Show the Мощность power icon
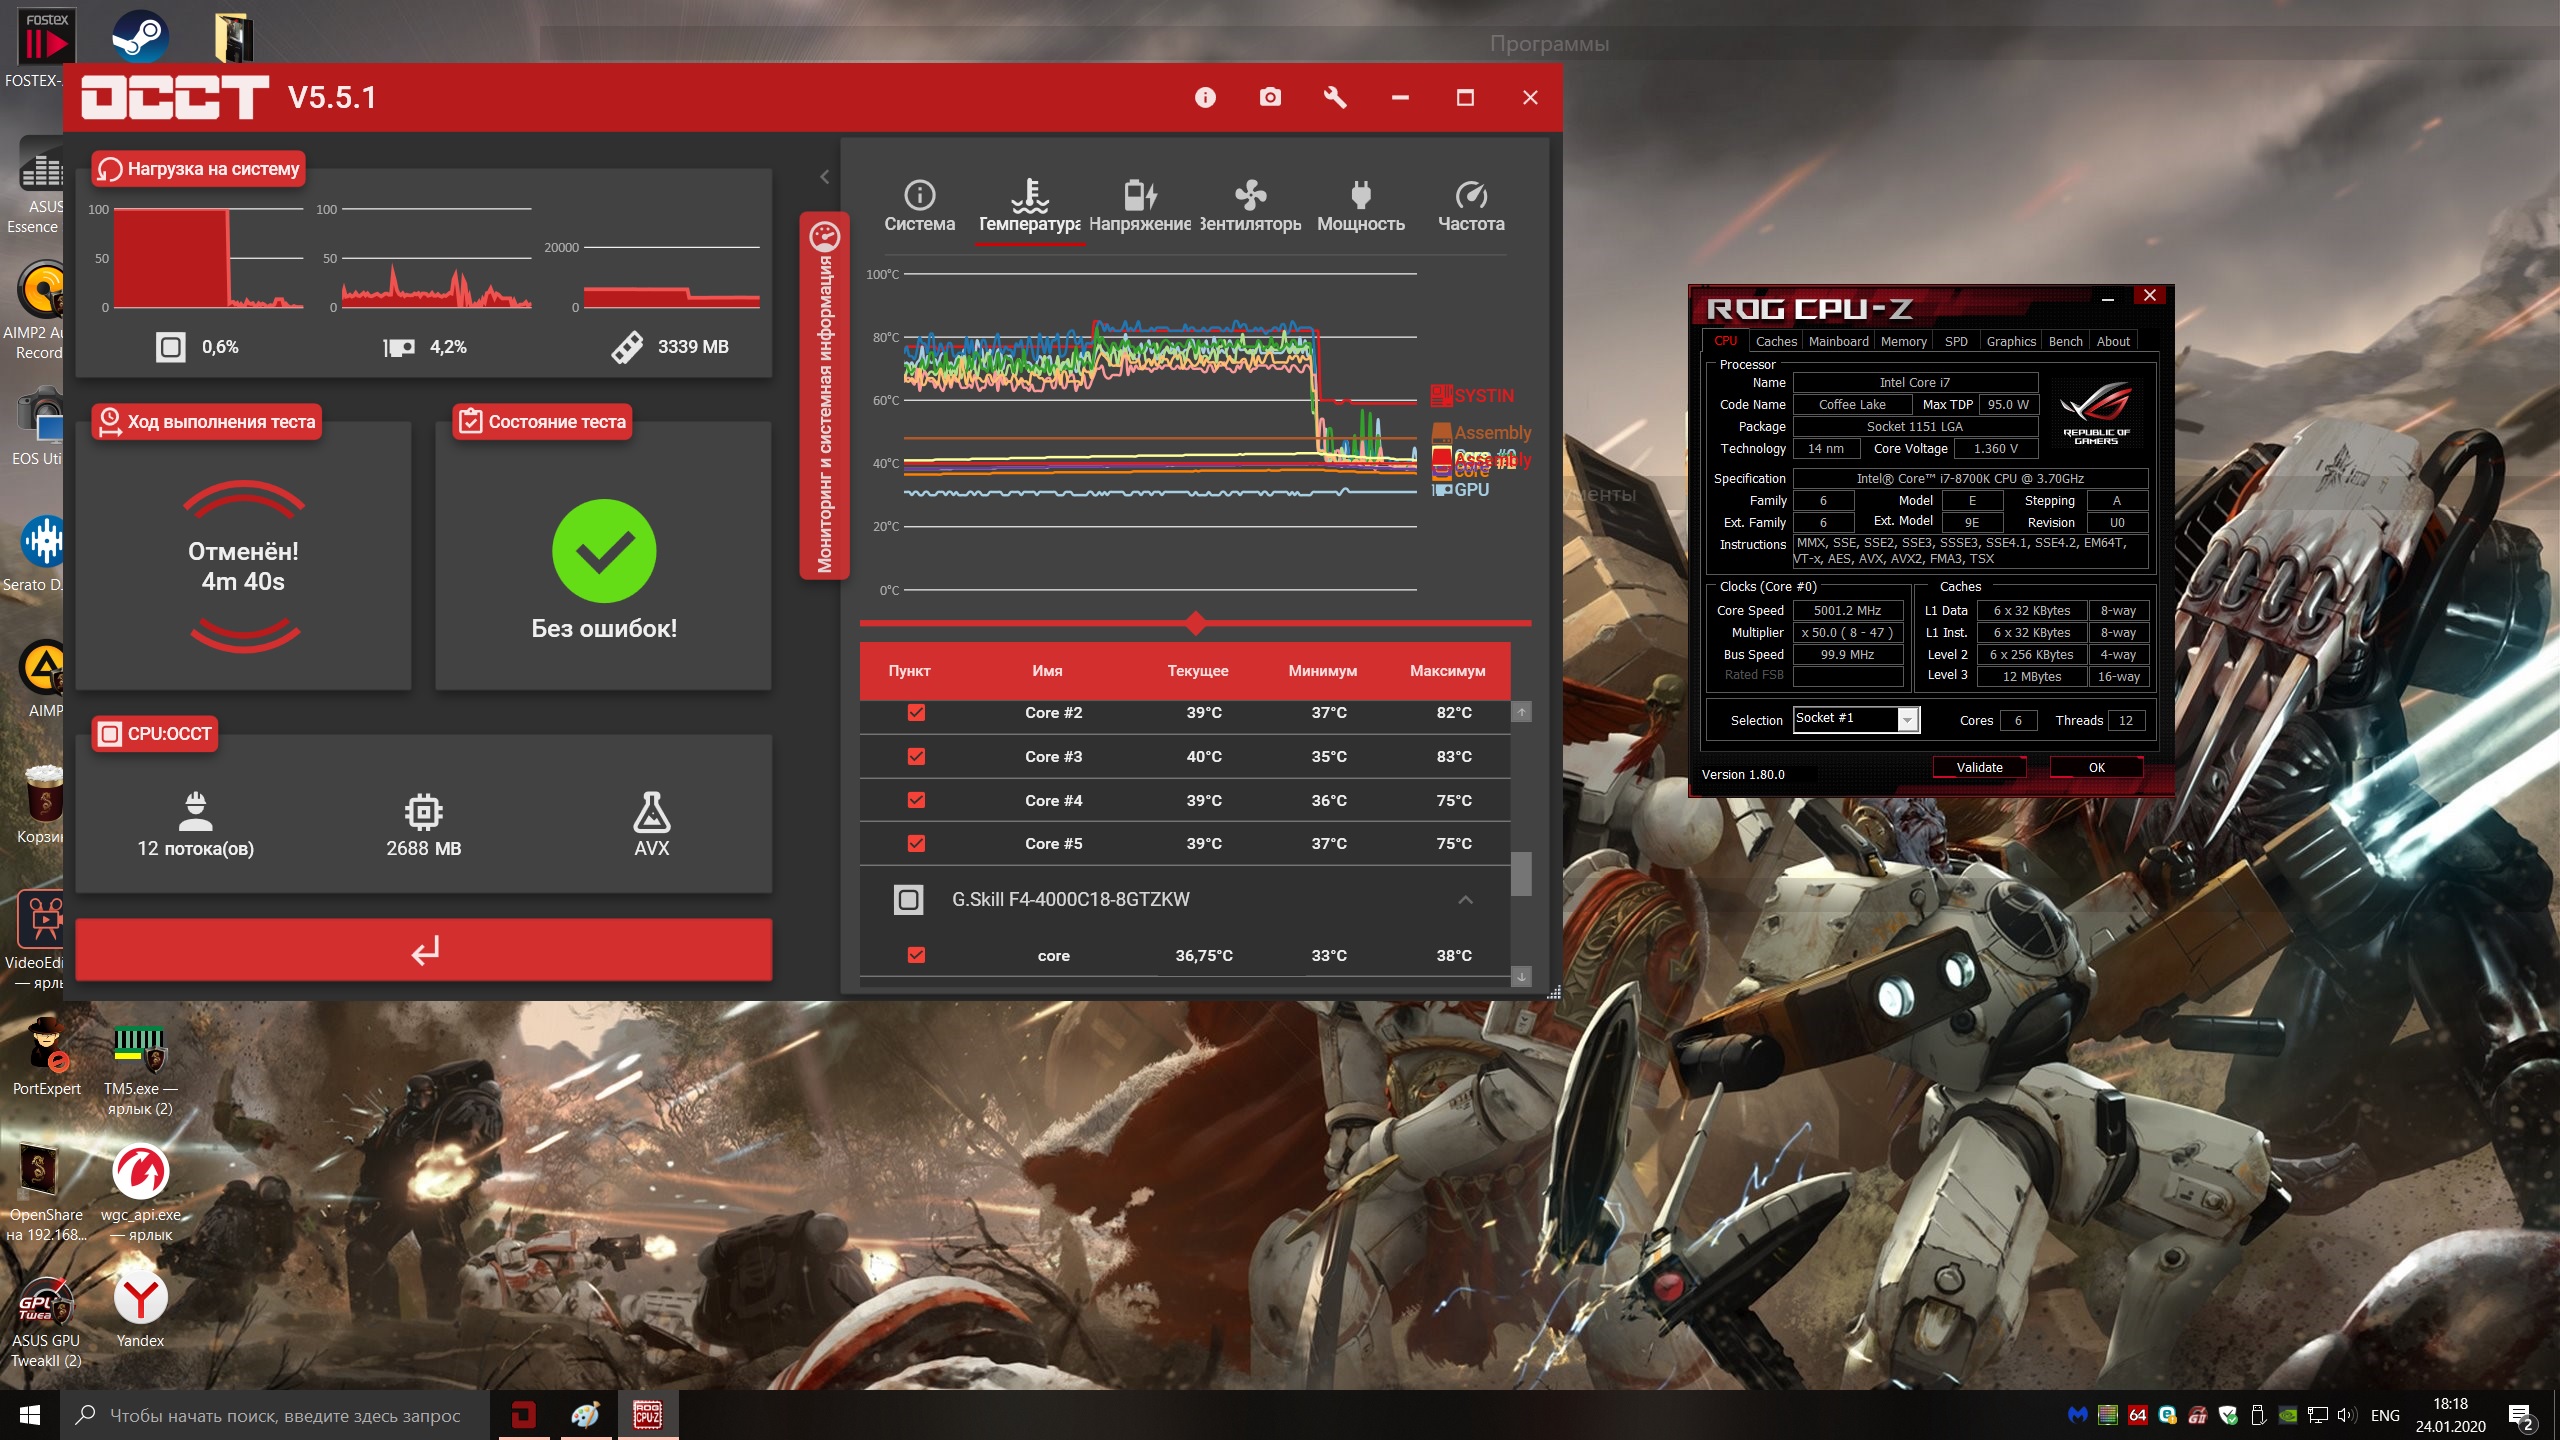 (1360, 195)
